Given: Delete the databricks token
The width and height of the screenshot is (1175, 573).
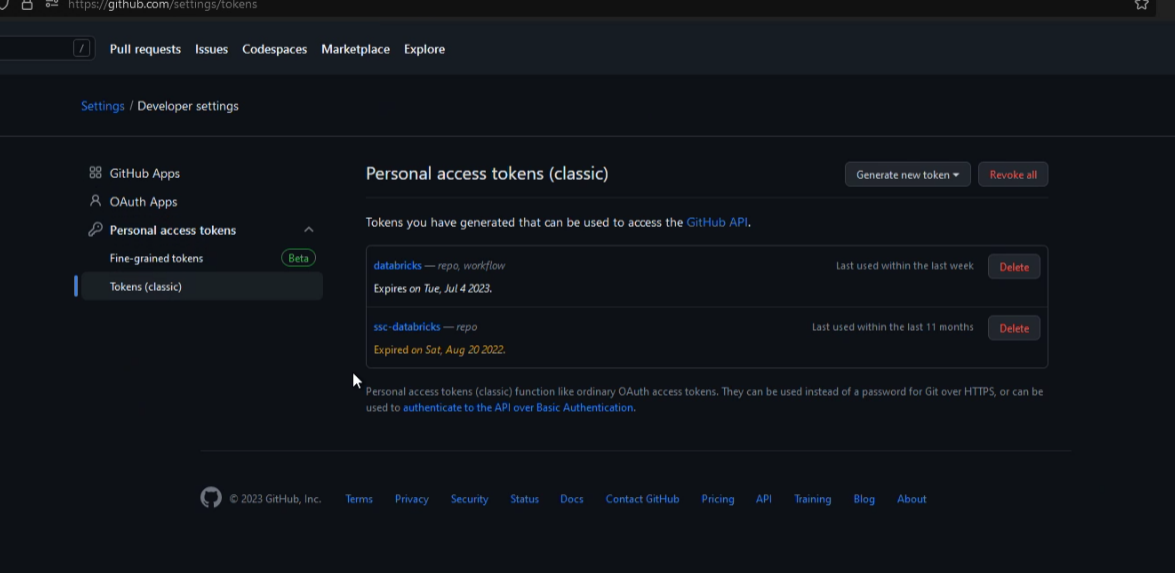Looking at the screenshot, I should (1013, 267).
